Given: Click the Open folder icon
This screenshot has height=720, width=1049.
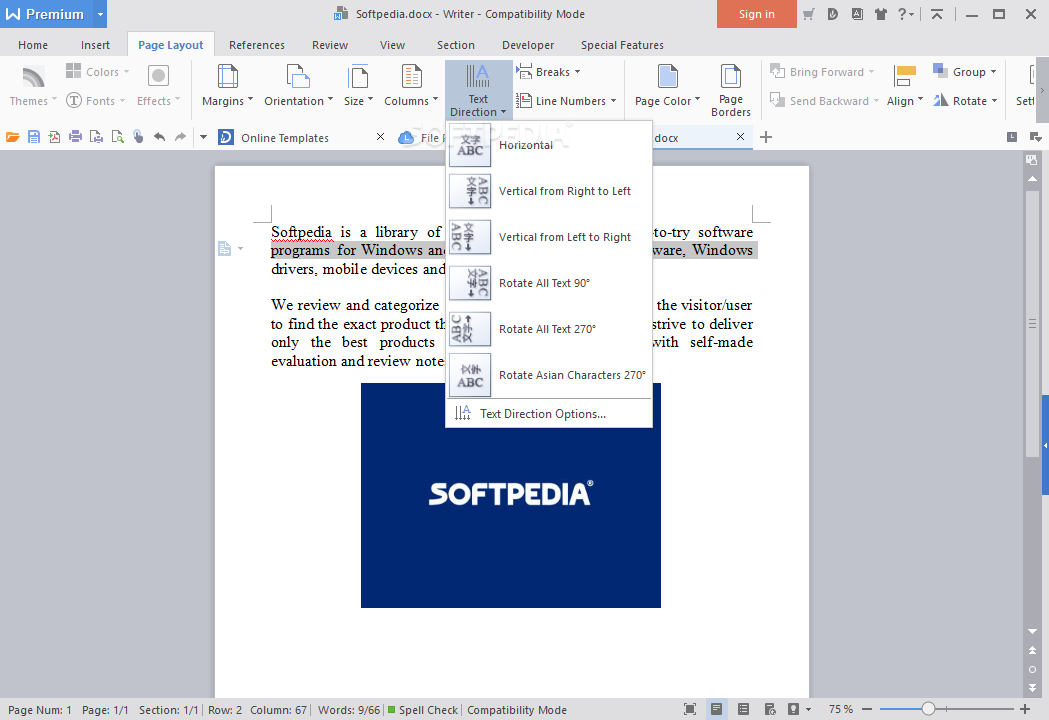Looking at the screenshot, I should coord(13,137).
